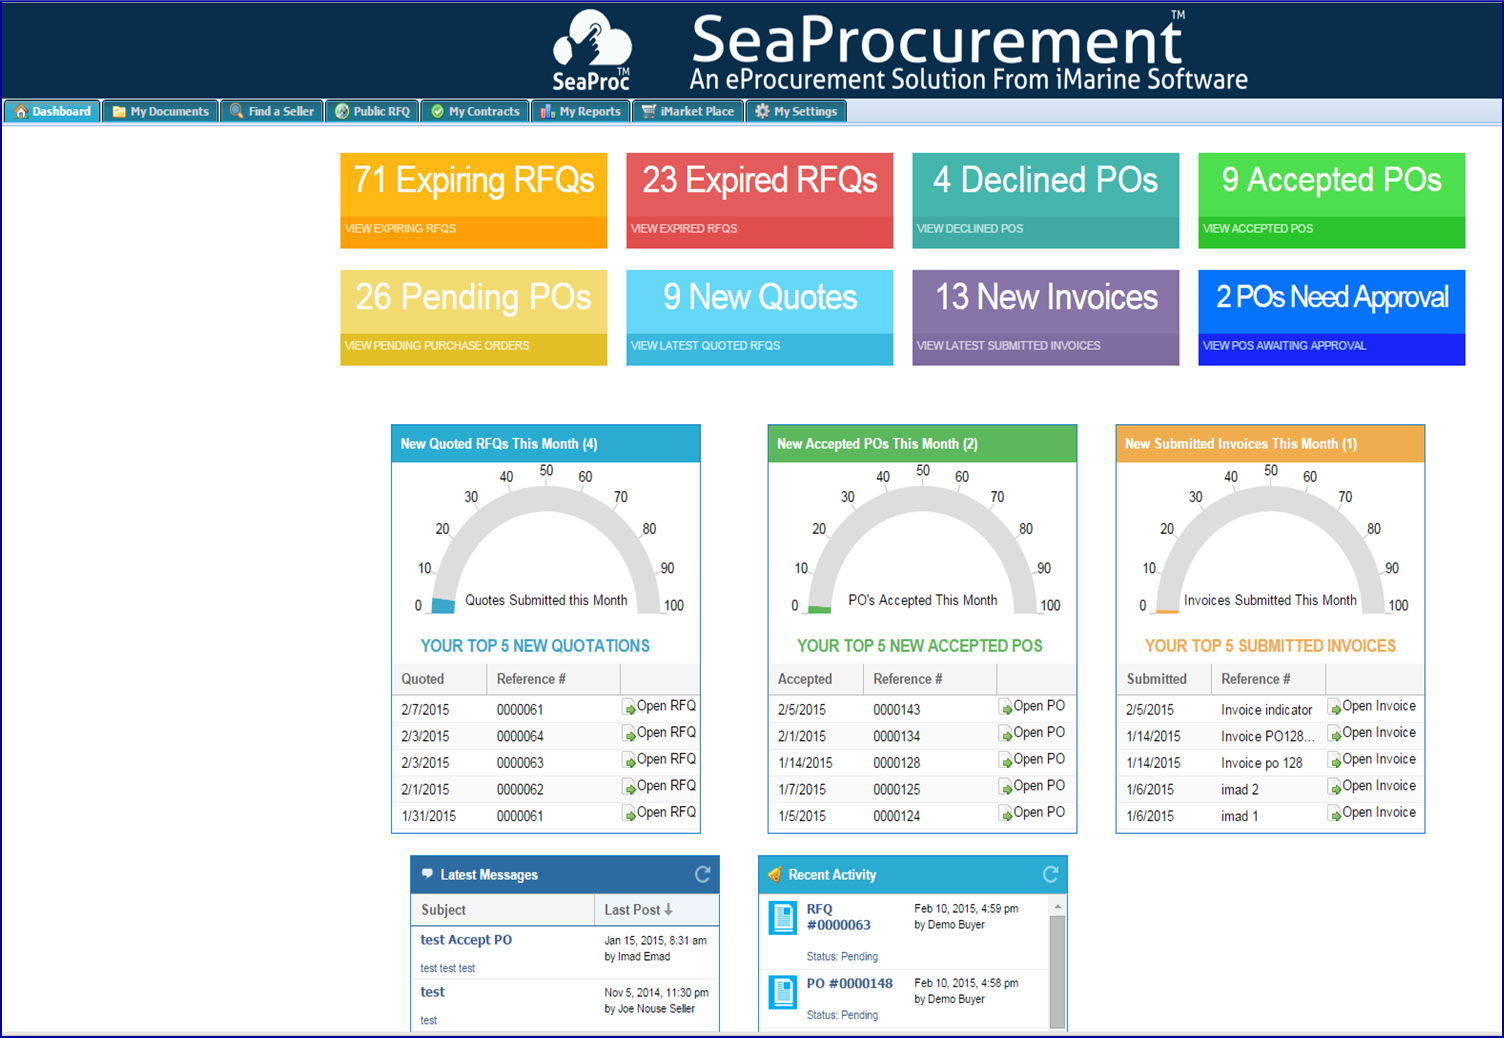Open the Dashboard tab
This screenshot has width=1504, height=1038.
pyautogui.click(x=53, y=111)
